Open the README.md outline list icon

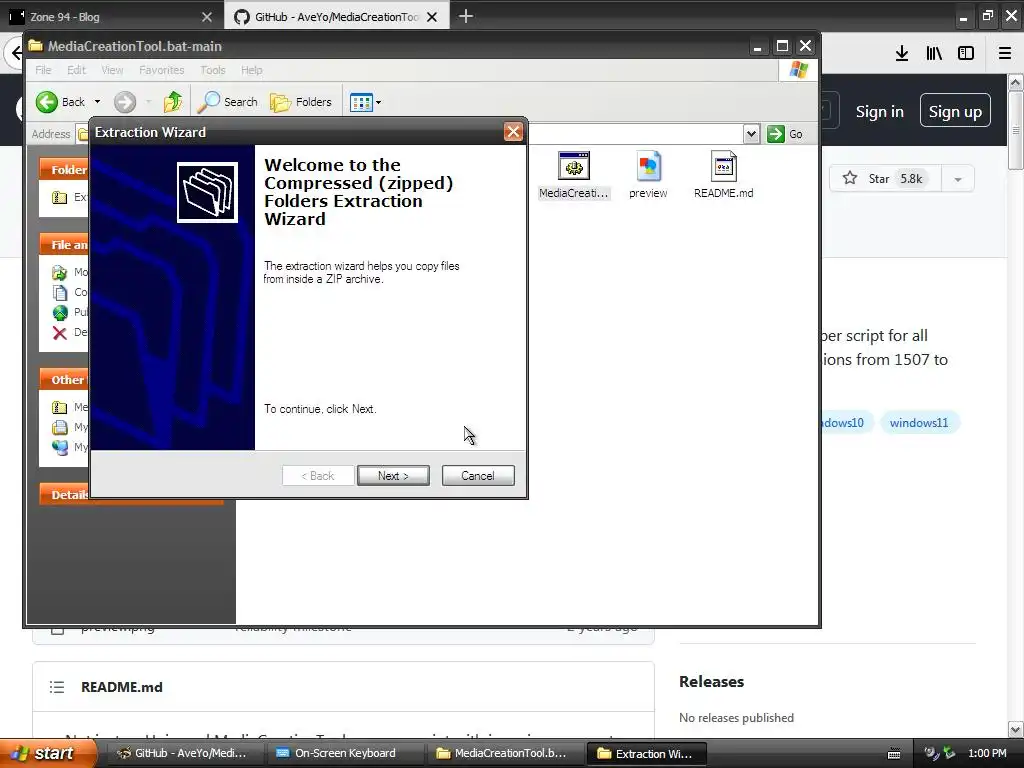point(57,687)
